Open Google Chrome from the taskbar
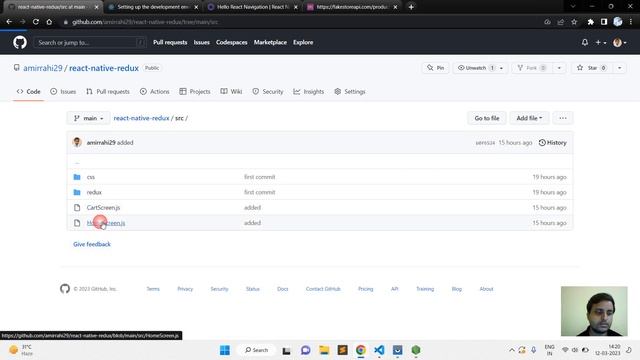Viewport: 640px width, 360px height. 360,350
